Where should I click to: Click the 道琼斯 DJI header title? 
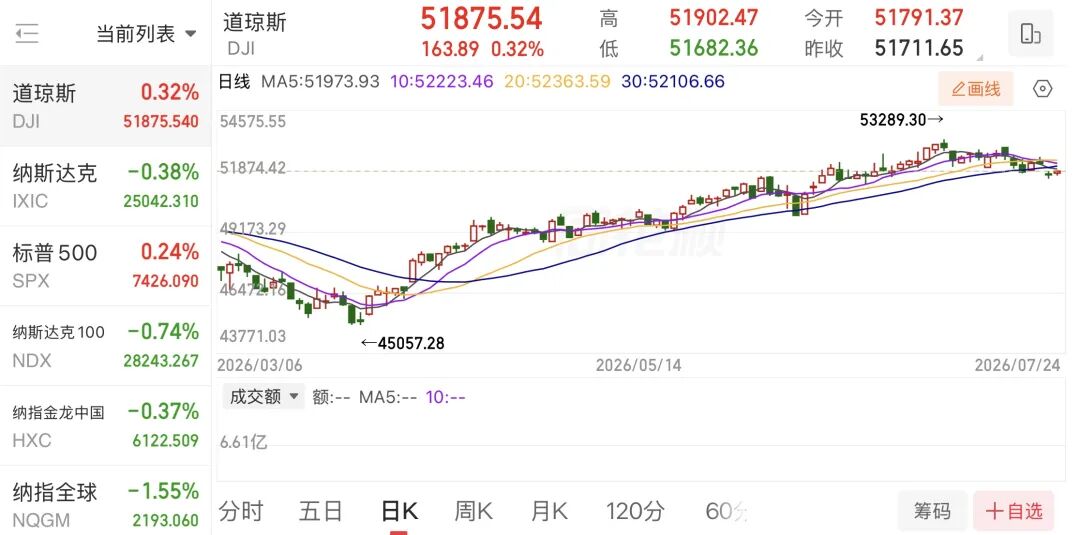(x=254, y=34)
